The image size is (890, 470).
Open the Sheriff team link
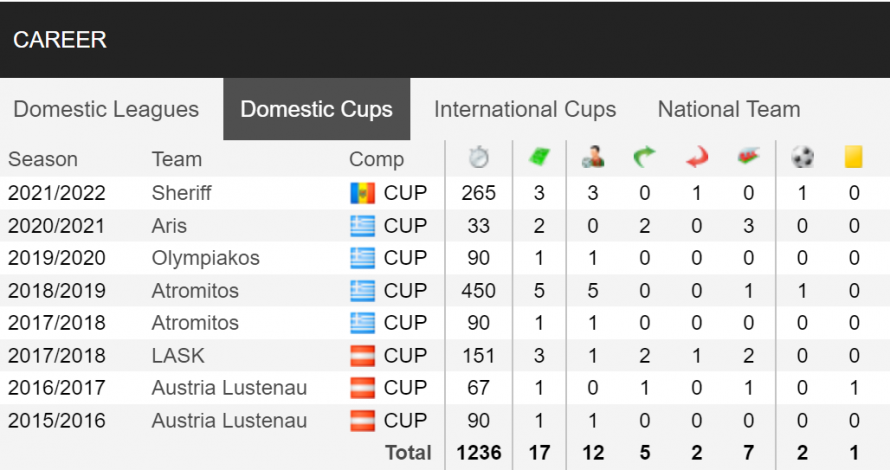point(181,193)
